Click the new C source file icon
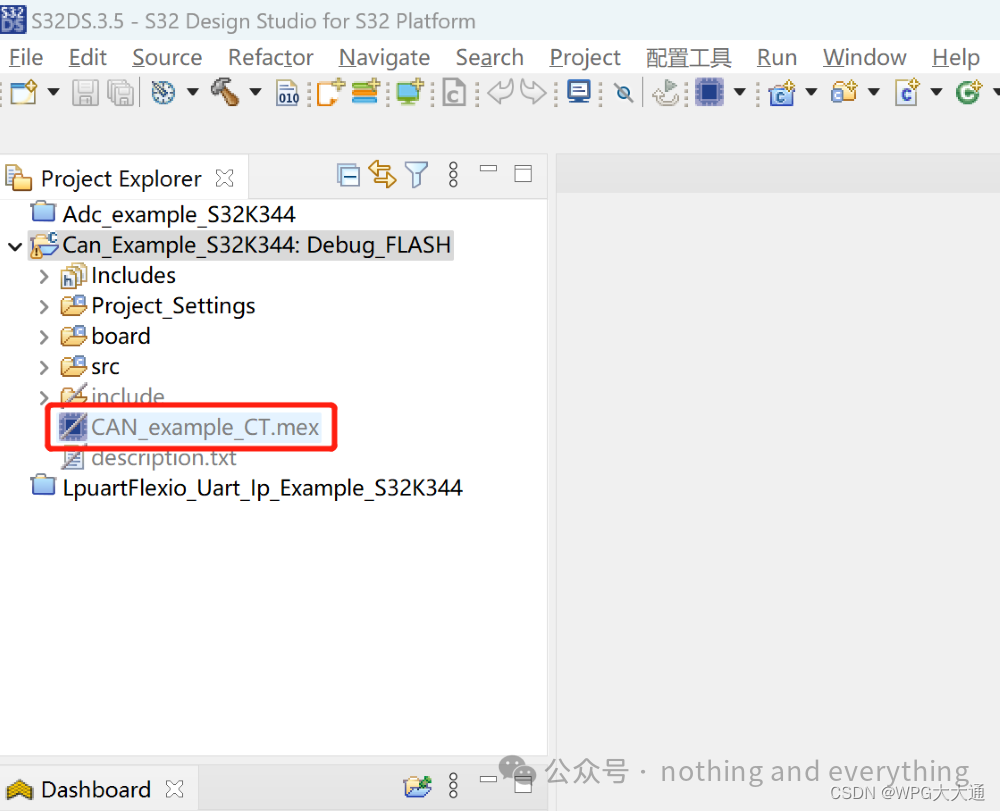This screenshot has height=811, width=1000. pos(907,92)
